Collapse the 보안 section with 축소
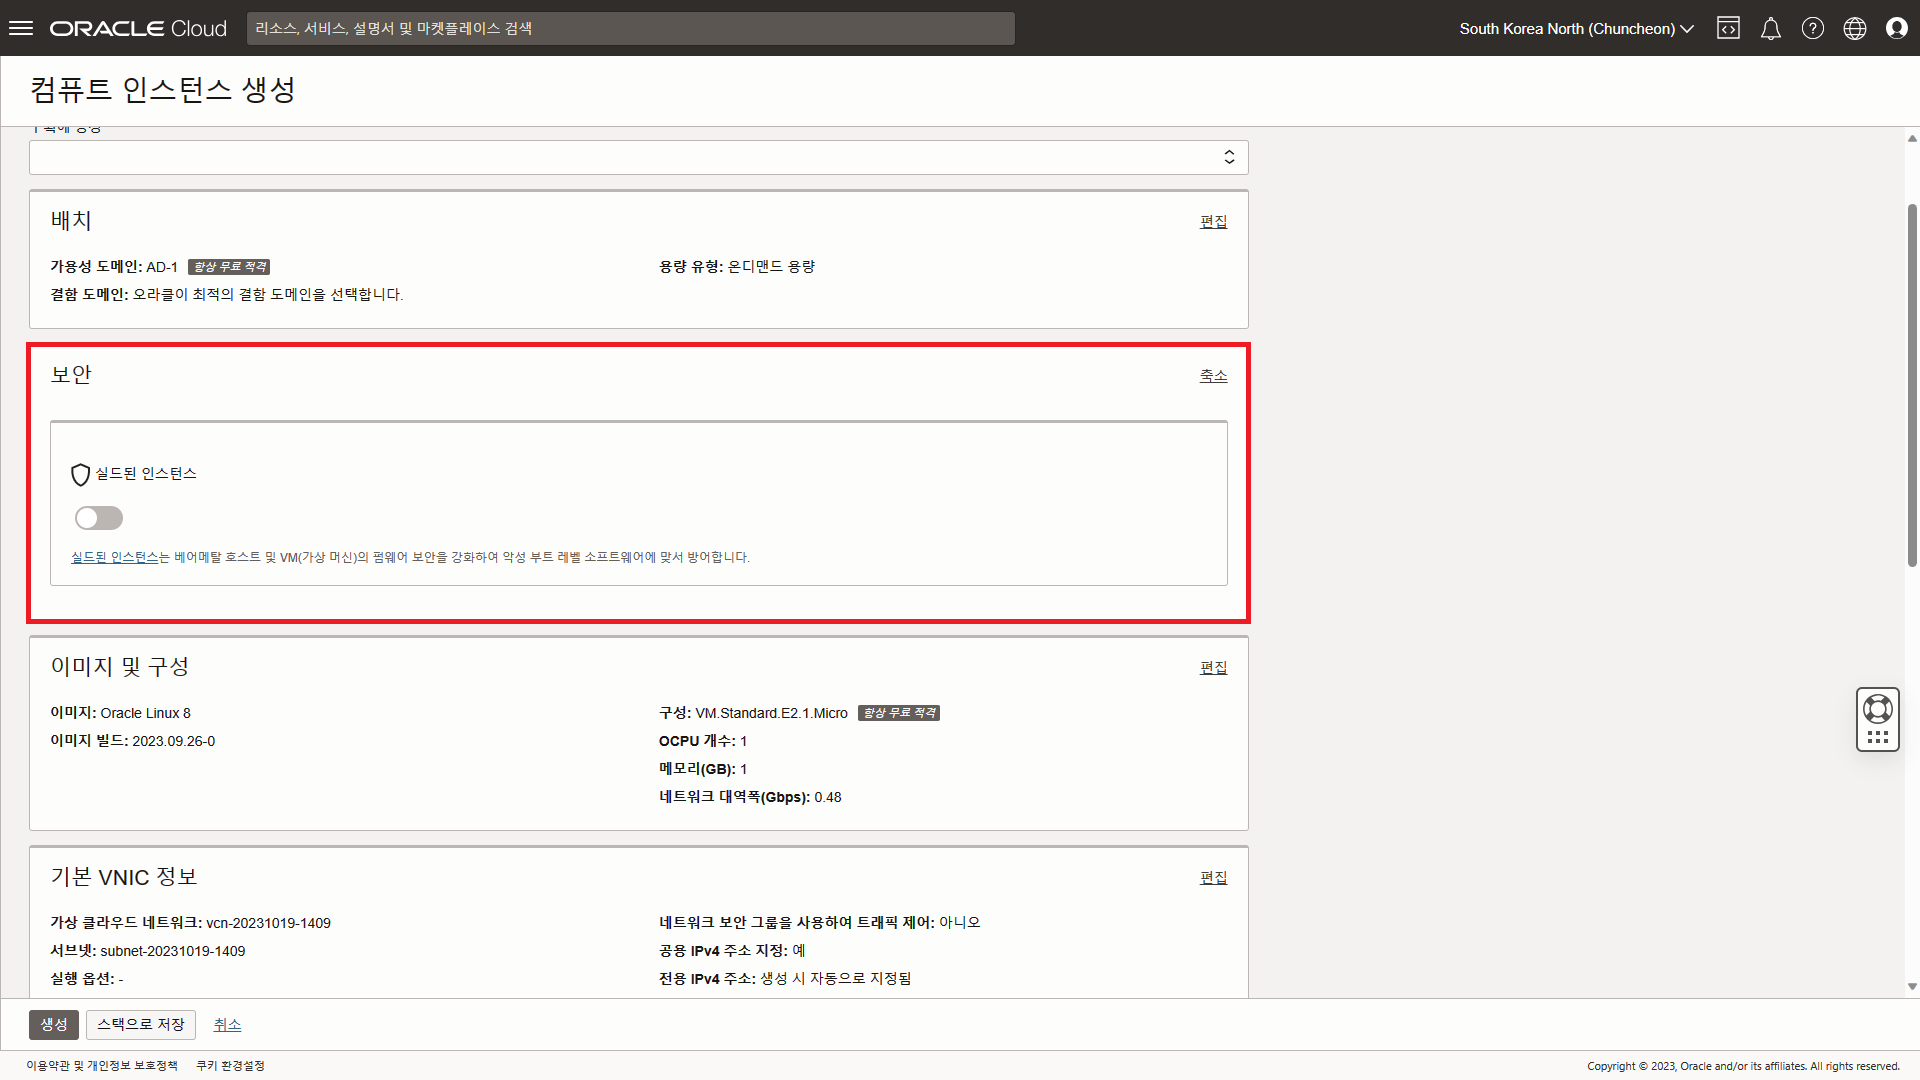The height and width of the screenshot is (1080, 1920). [x=1213, y=375]
